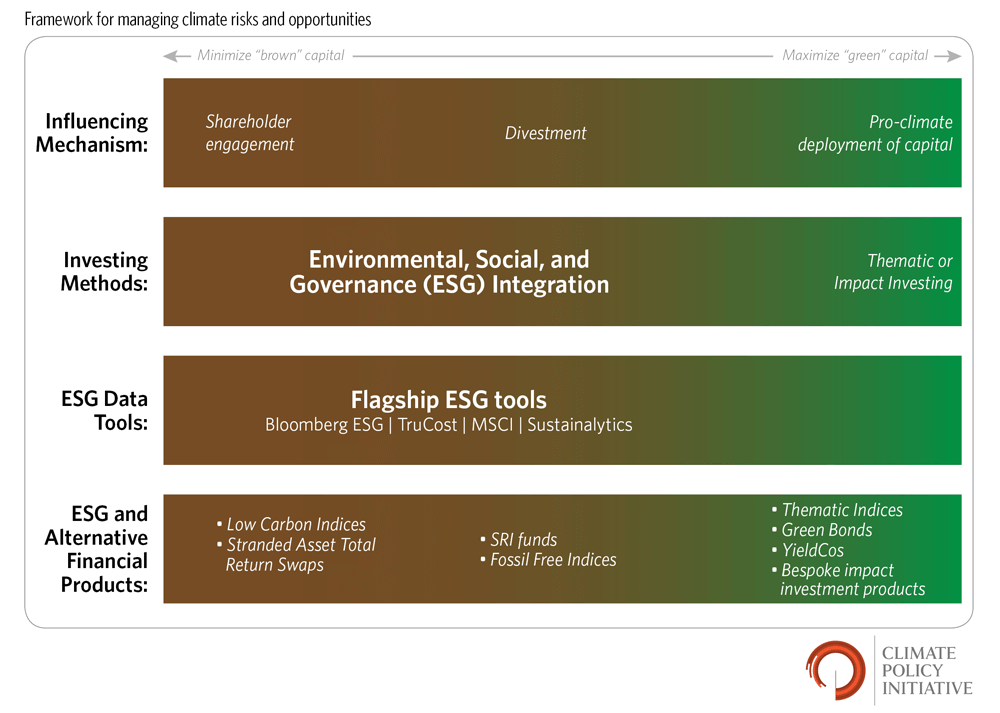
Task: Click the right-pointing arrow beside Maximize green capital
Action: [x=948, y=56]
